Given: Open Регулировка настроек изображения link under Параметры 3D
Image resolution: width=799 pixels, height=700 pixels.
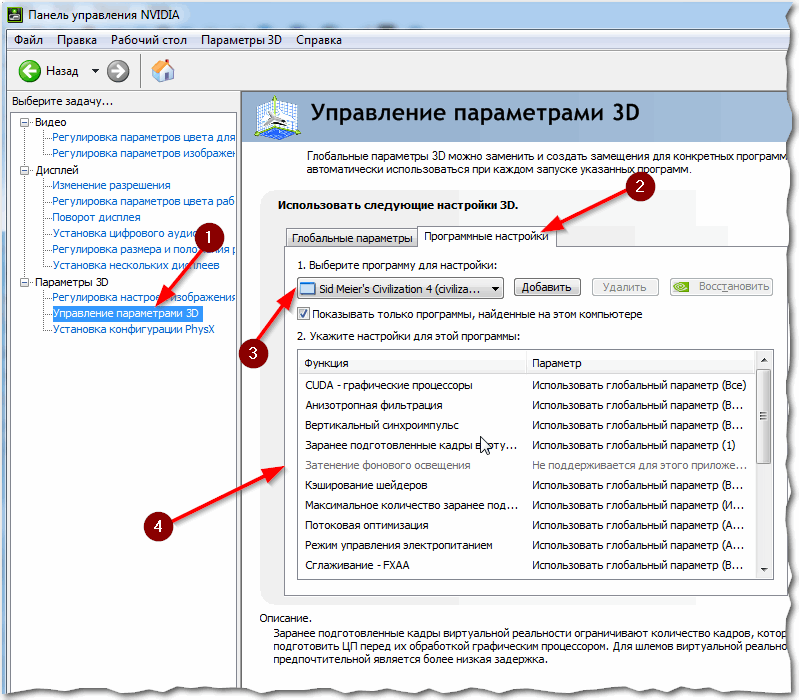Looking at the screenshot, I should coord(144,297).
